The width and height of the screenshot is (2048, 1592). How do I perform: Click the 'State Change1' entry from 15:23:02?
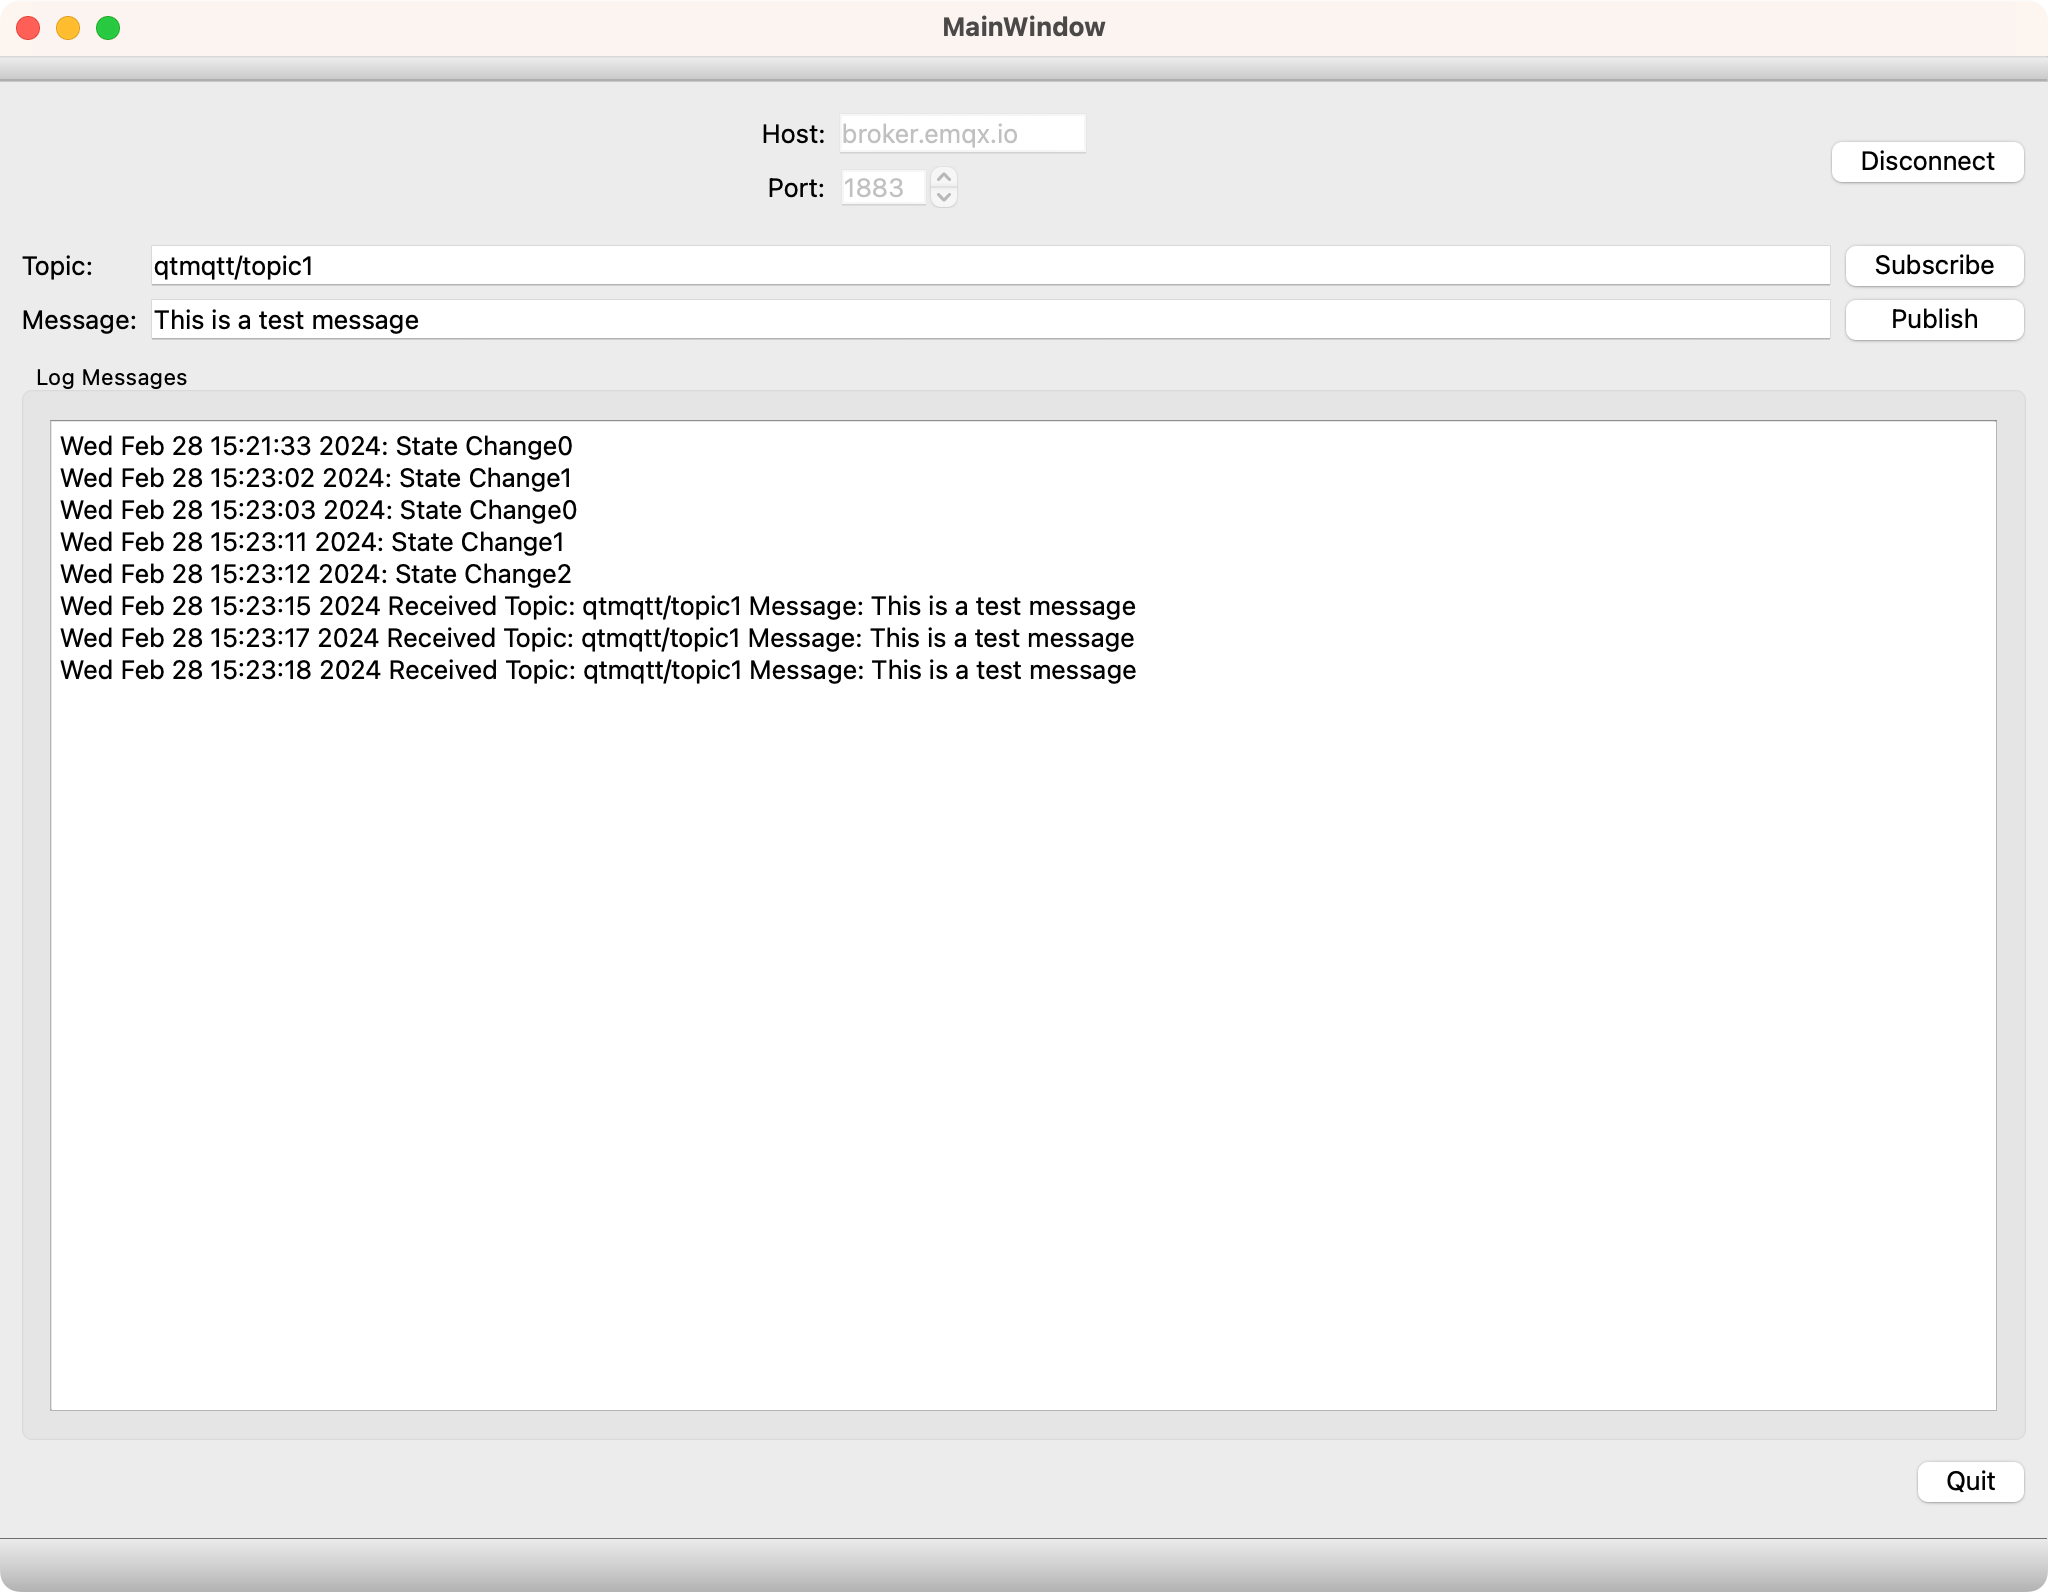[315, 478]
